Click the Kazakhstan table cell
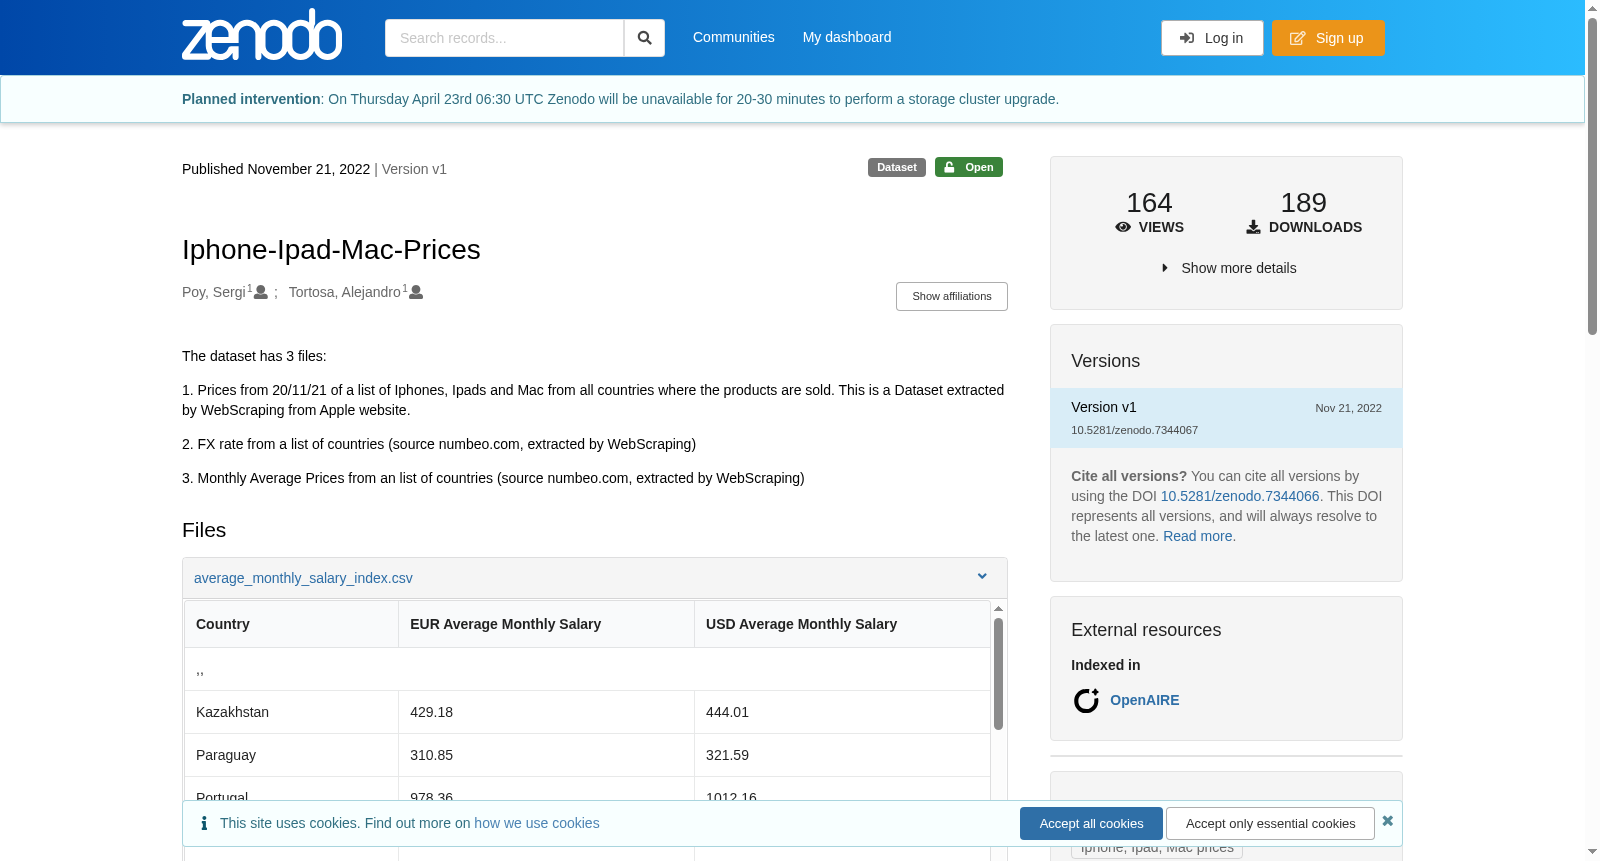Screen dimensions: 1600x861 (291, 712)
